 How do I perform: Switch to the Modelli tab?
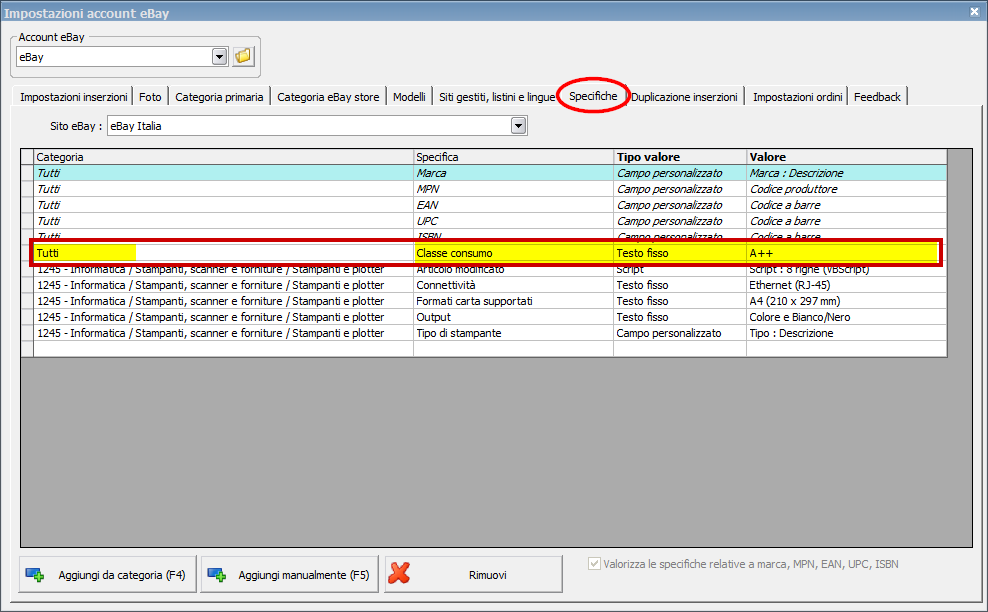tap(409, 97)
